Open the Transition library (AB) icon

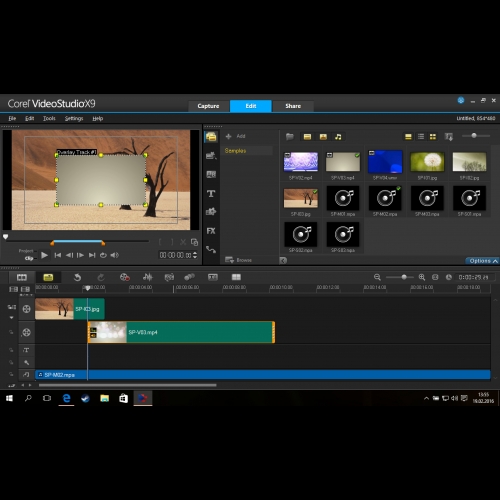(211, 174)
